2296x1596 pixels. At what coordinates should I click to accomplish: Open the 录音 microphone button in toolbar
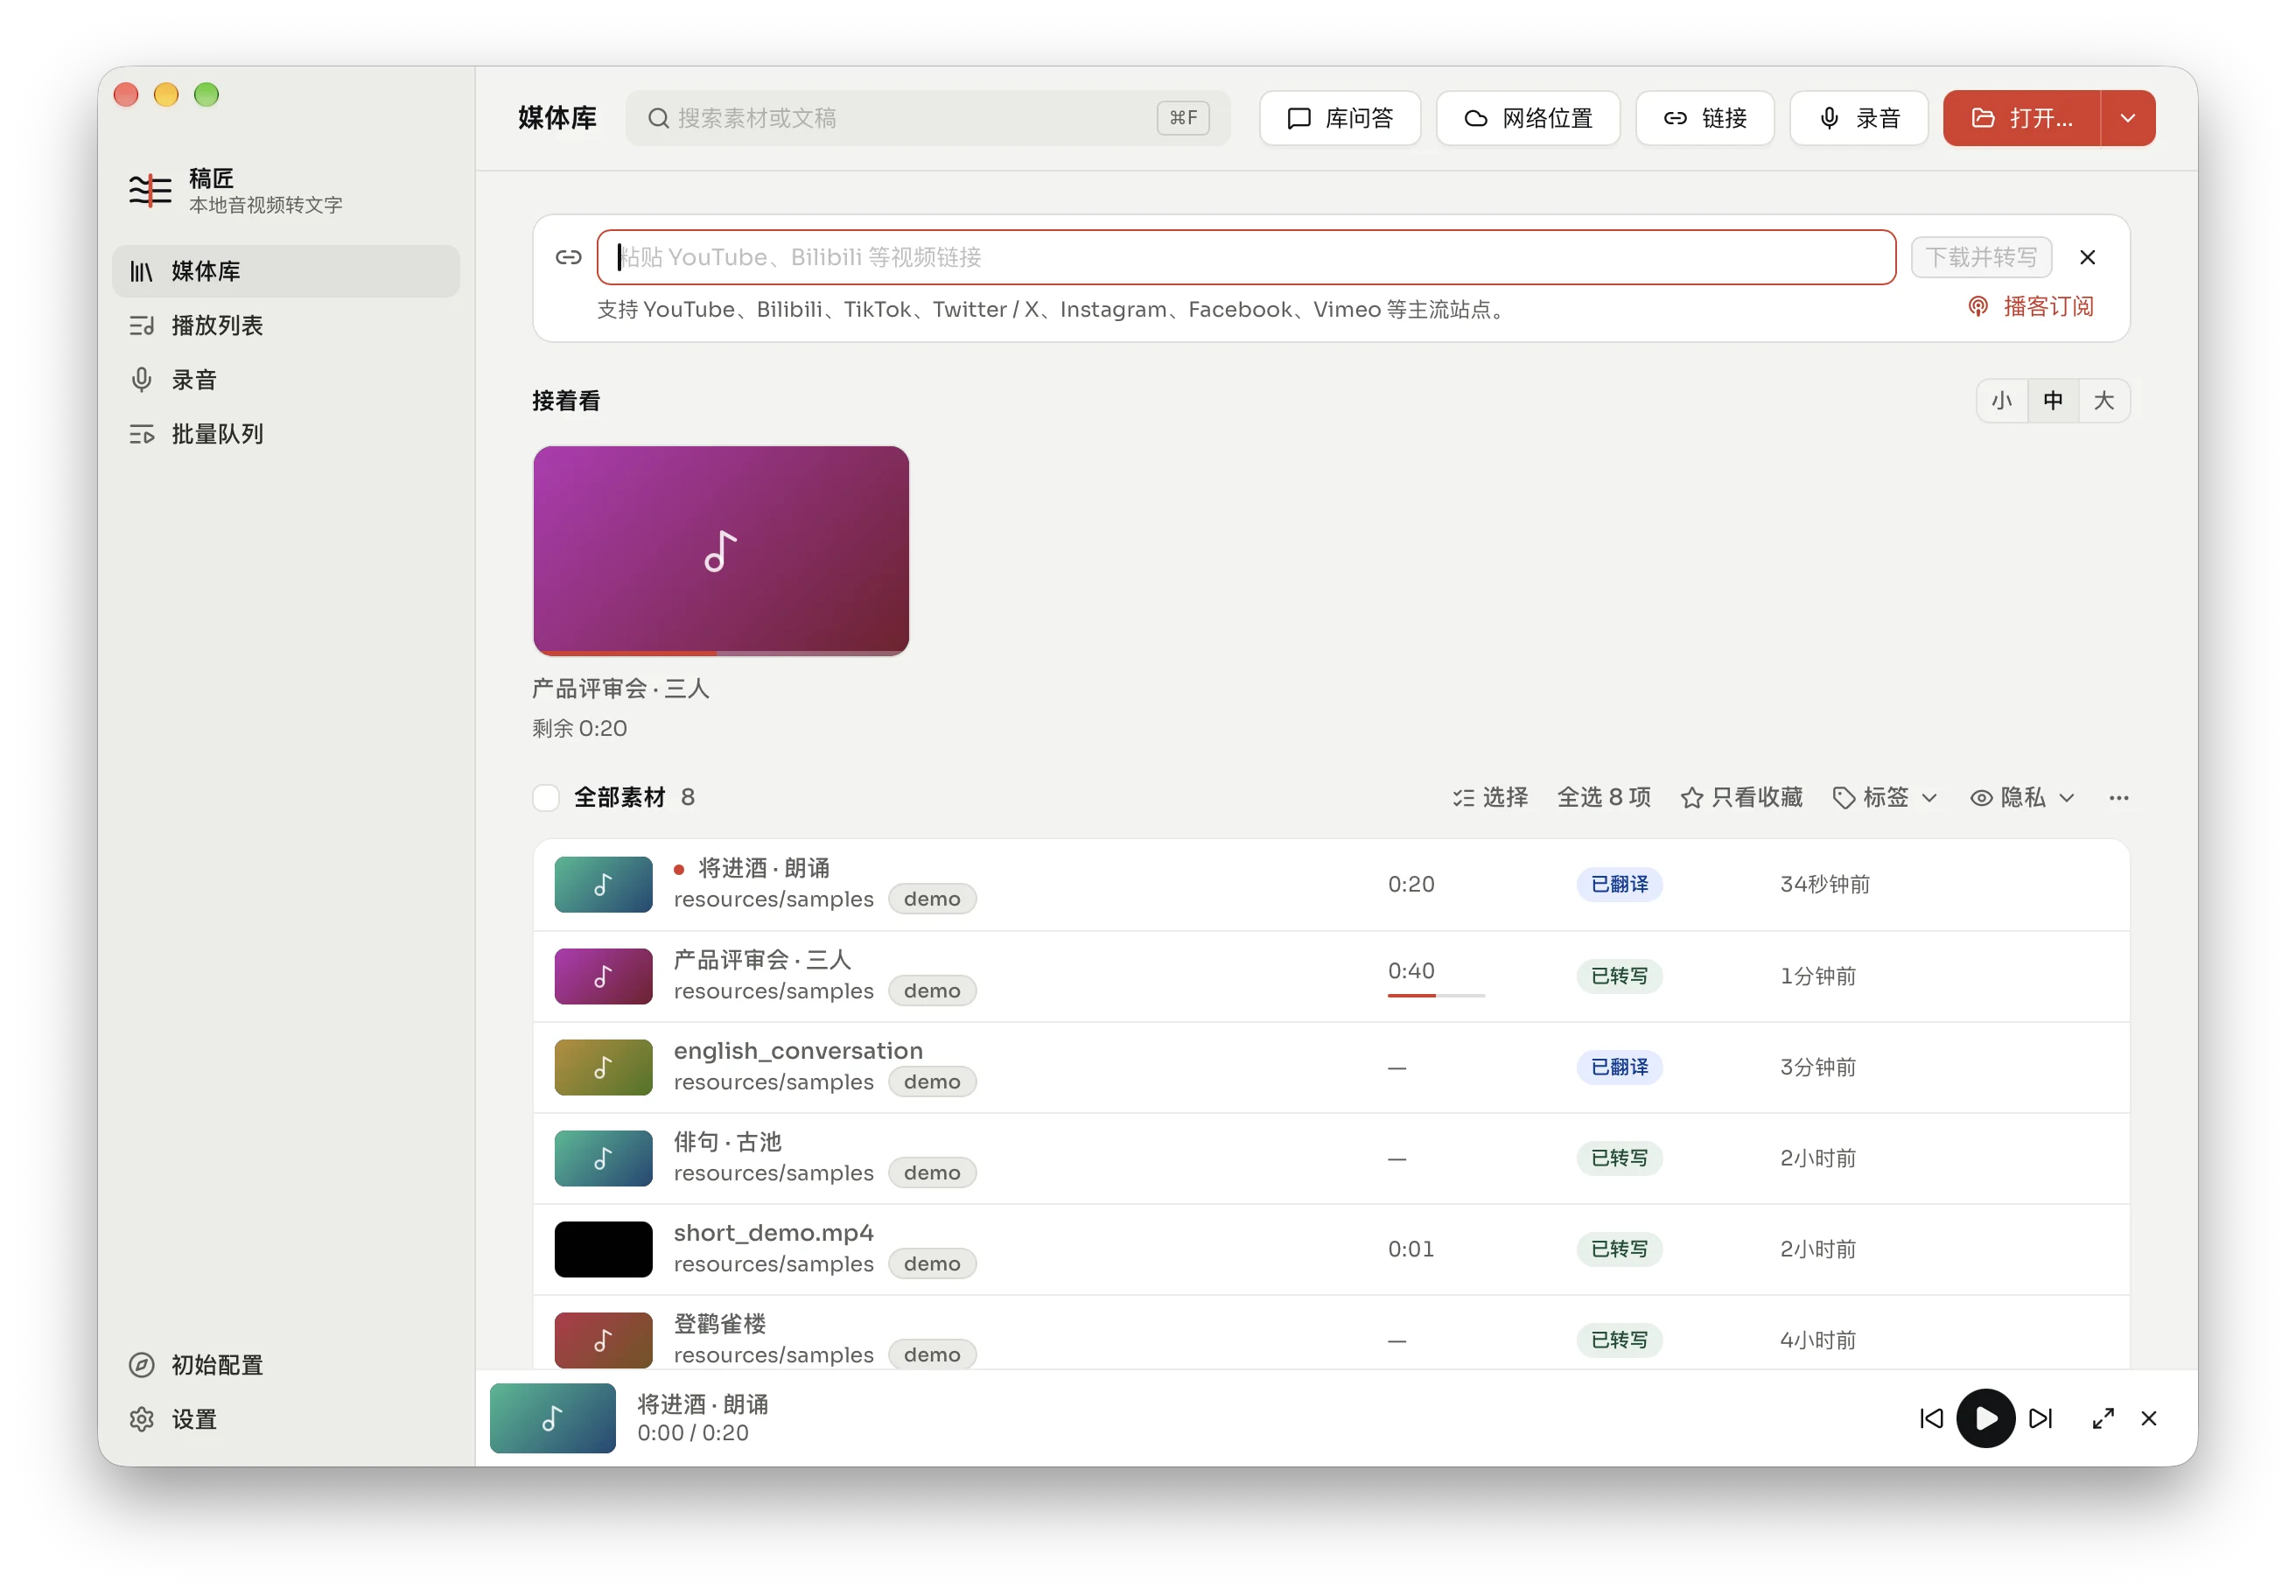point(1858,118)
